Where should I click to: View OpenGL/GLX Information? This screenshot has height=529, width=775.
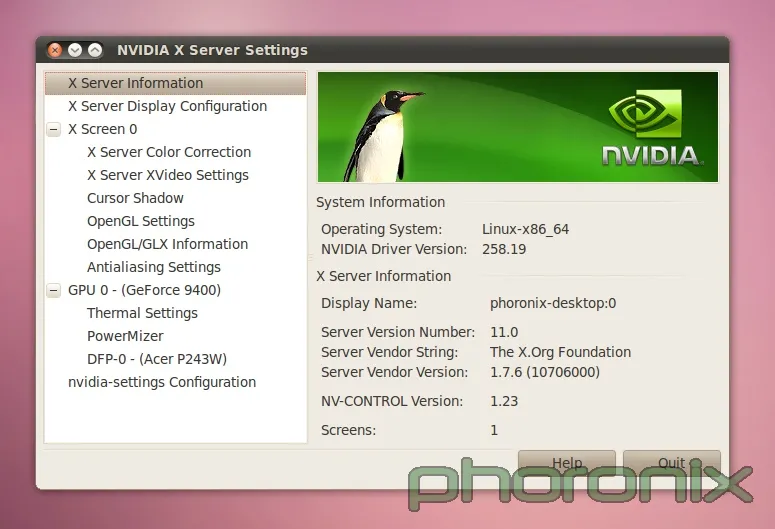[168, 244]
